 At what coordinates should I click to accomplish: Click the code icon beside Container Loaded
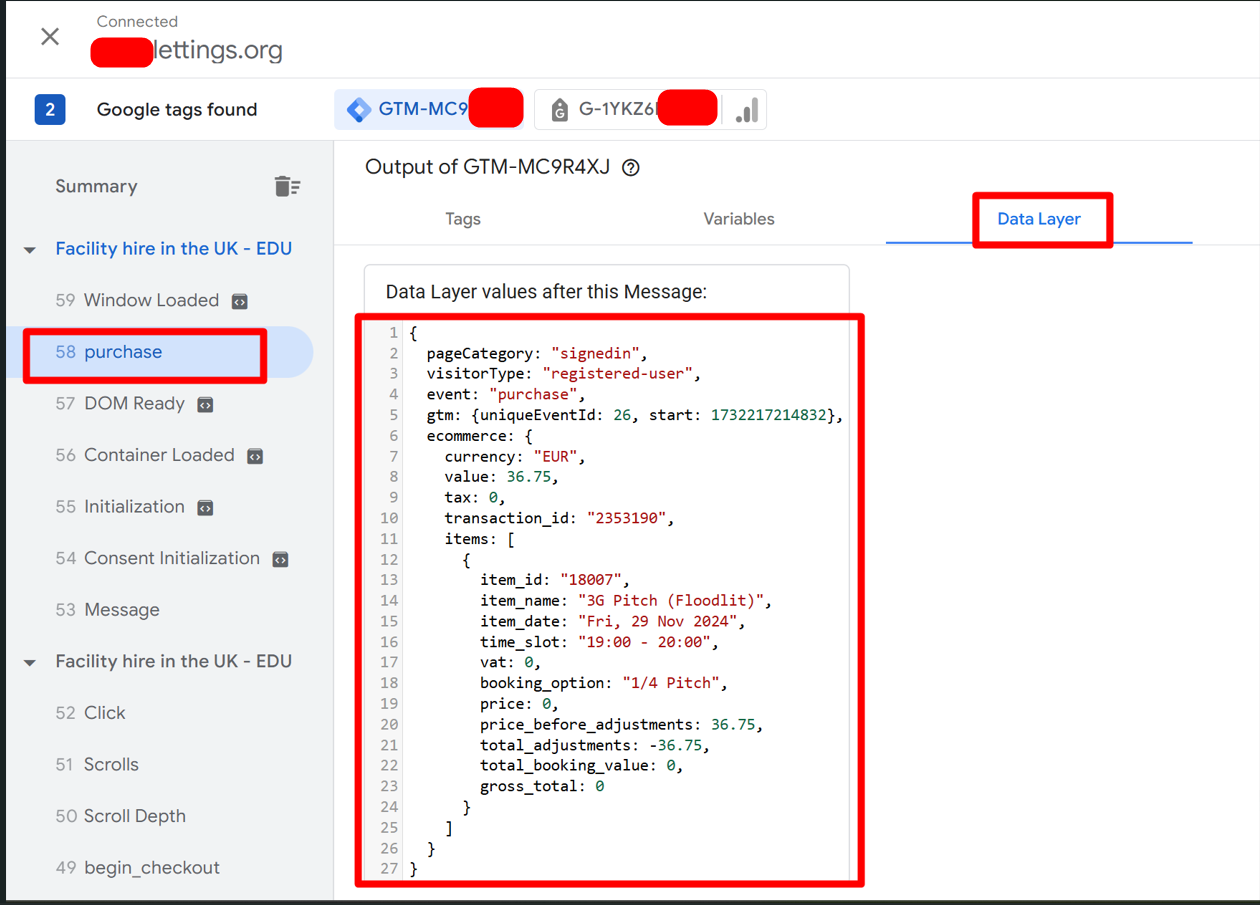(x=255, y=456)
